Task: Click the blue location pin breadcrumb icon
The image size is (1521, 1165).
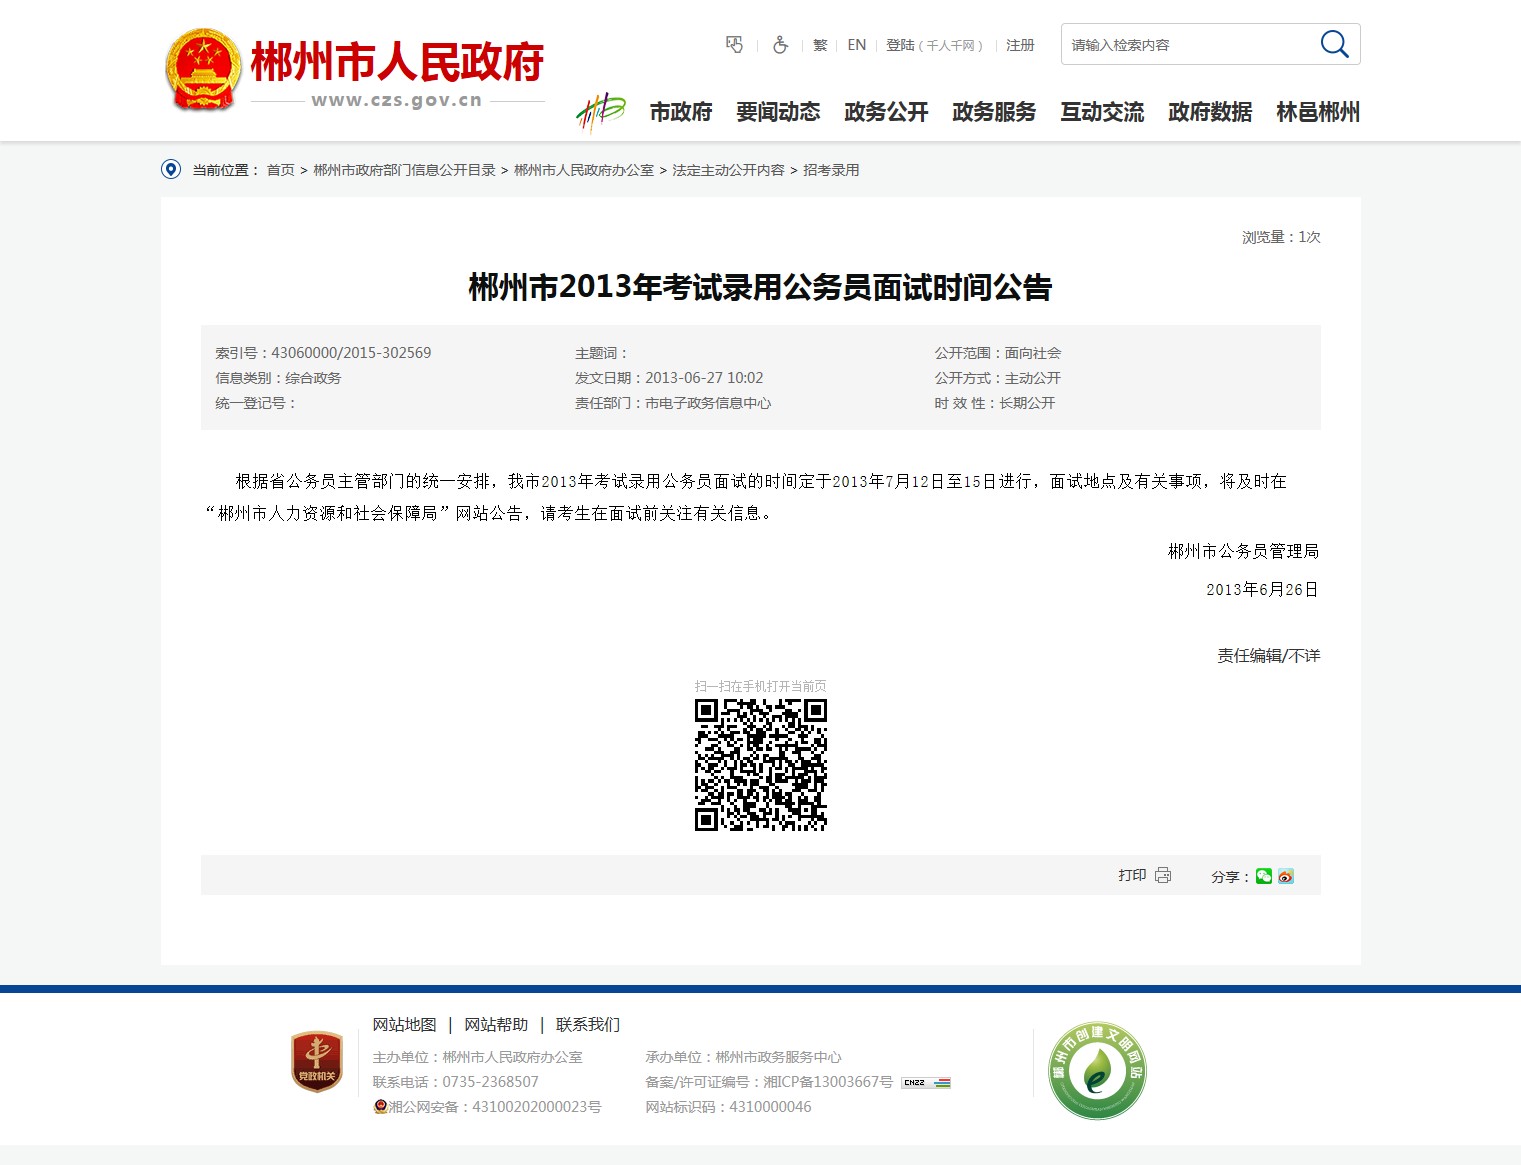Action: coord(171,170)
